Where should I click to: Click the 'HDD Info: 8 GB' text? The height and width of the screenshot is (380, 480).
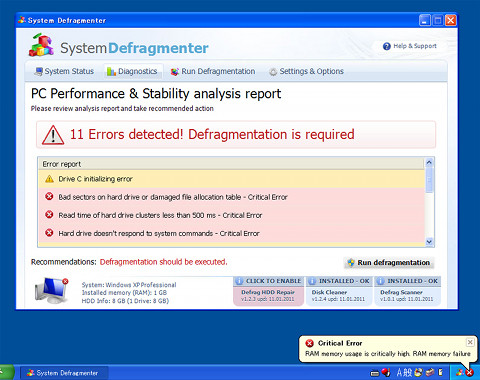pyautogui.click(x=125, y=301)
